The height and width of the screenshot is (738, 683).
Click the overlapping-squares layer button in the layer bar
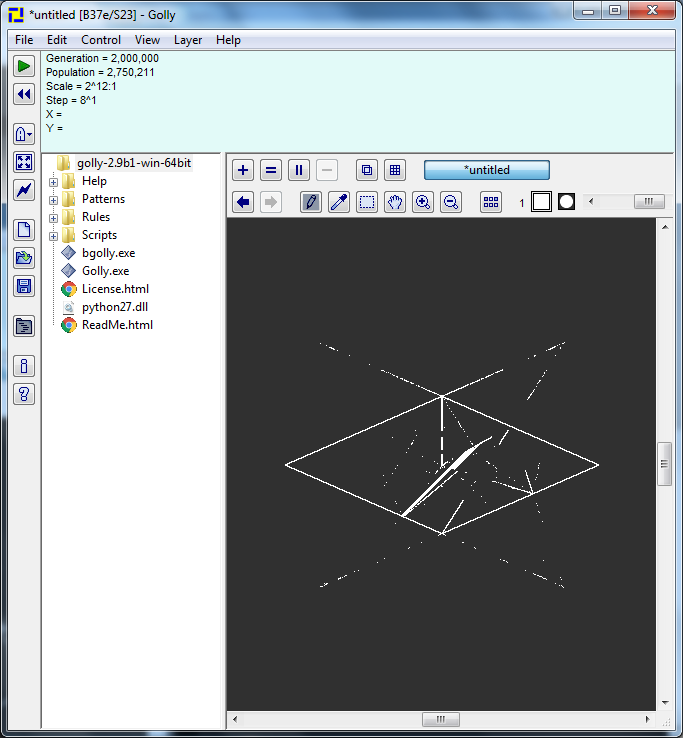click(367, 170)
